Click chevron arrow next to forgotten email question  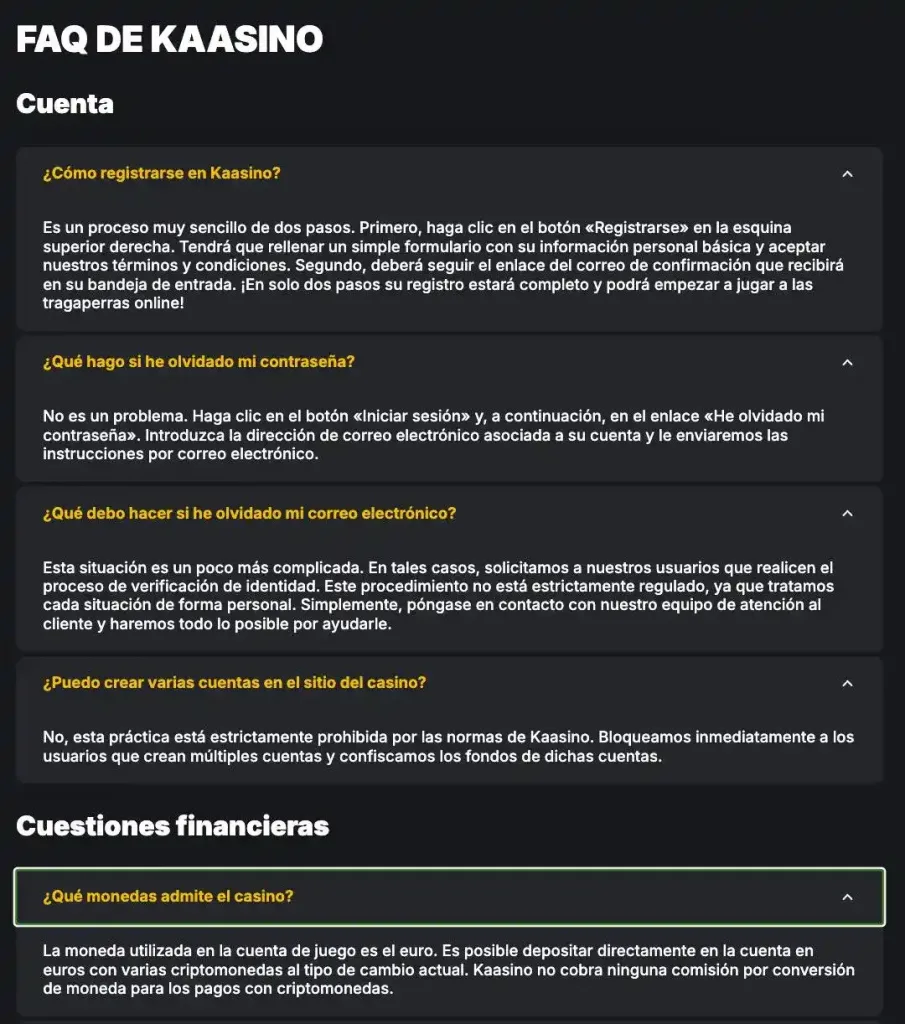click(x=847, y=514)
